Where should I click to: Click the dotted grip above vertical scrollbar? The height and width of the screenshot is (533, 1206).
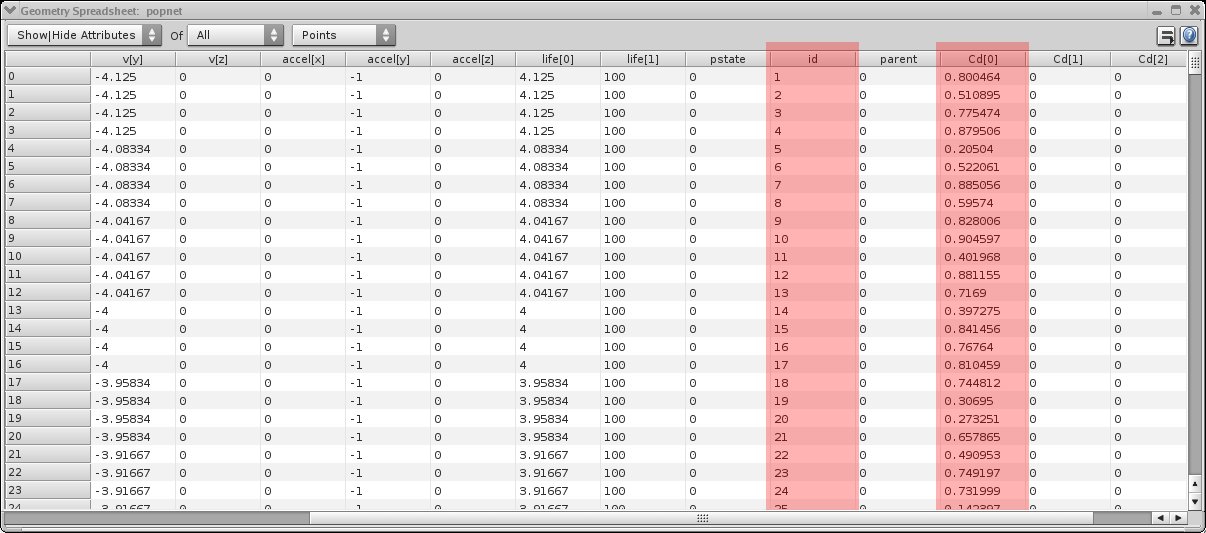(1195, 61)
